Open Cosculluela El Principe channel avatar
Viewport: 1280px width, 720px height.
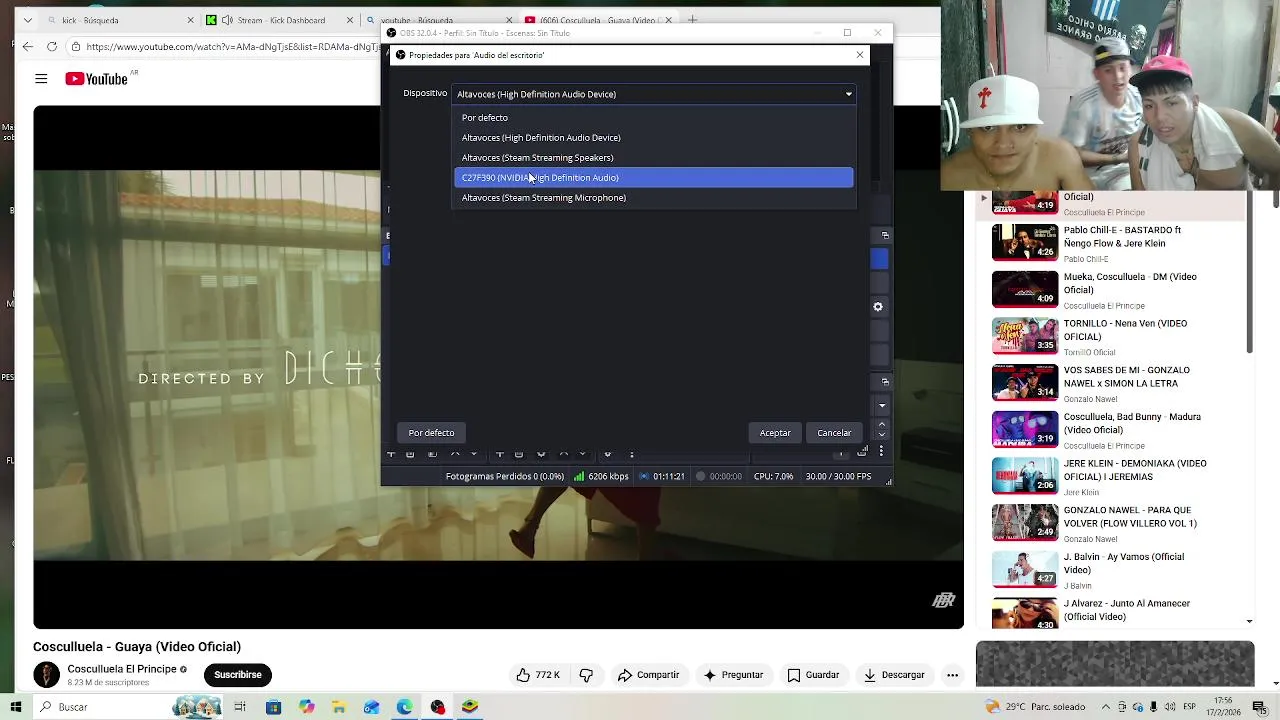[46, 675]
